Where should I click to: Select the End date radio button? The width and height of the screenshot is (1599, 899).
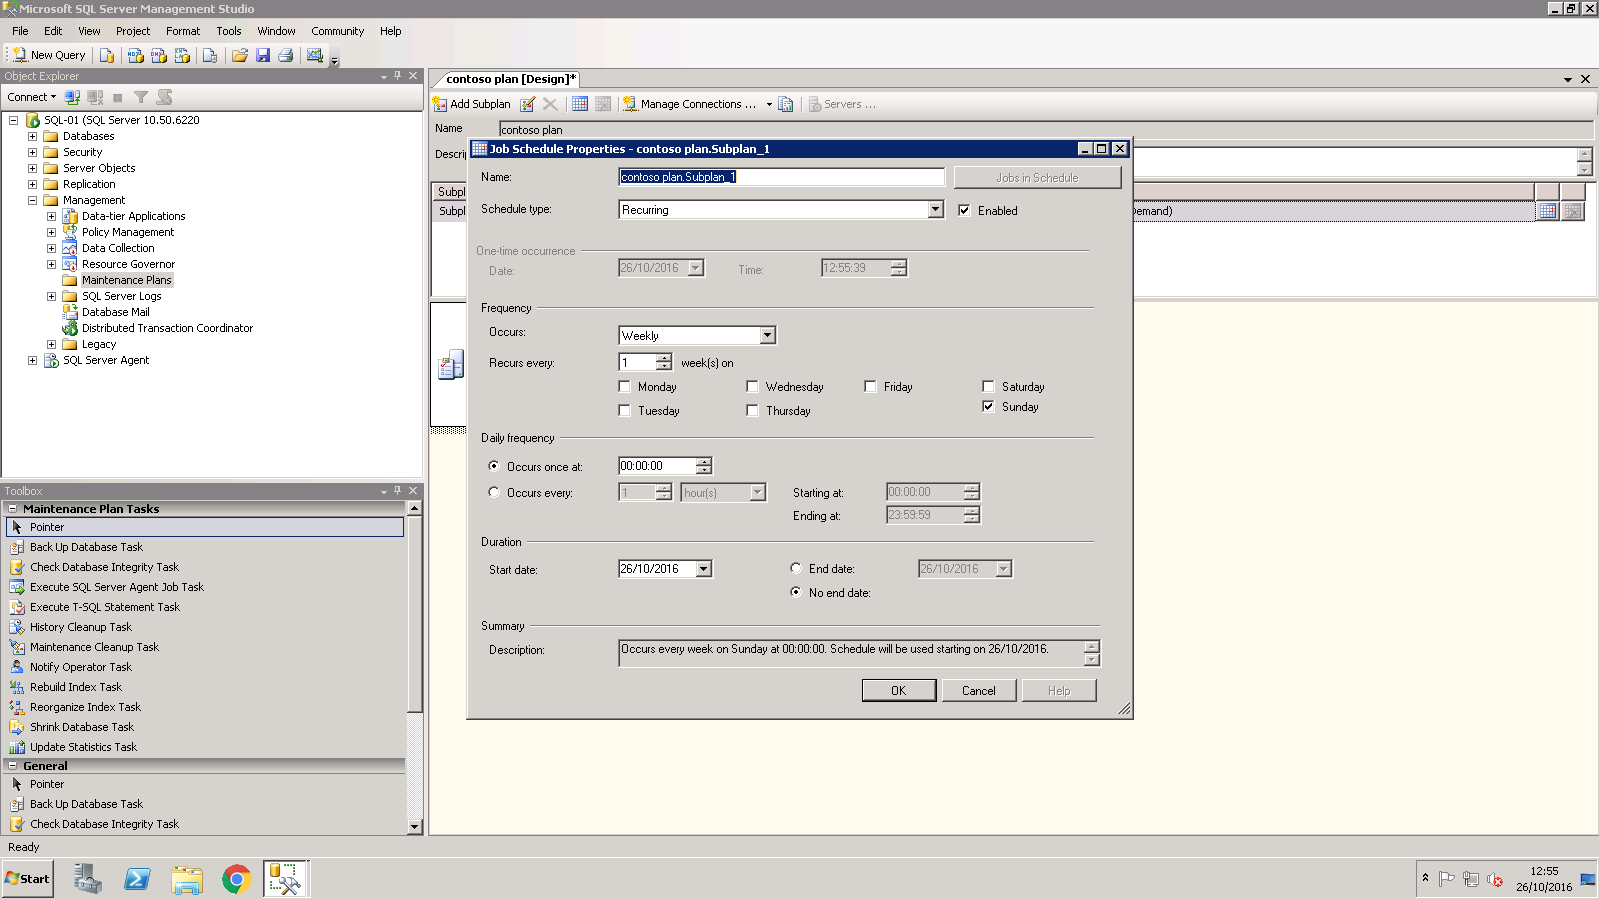[795, 568]
